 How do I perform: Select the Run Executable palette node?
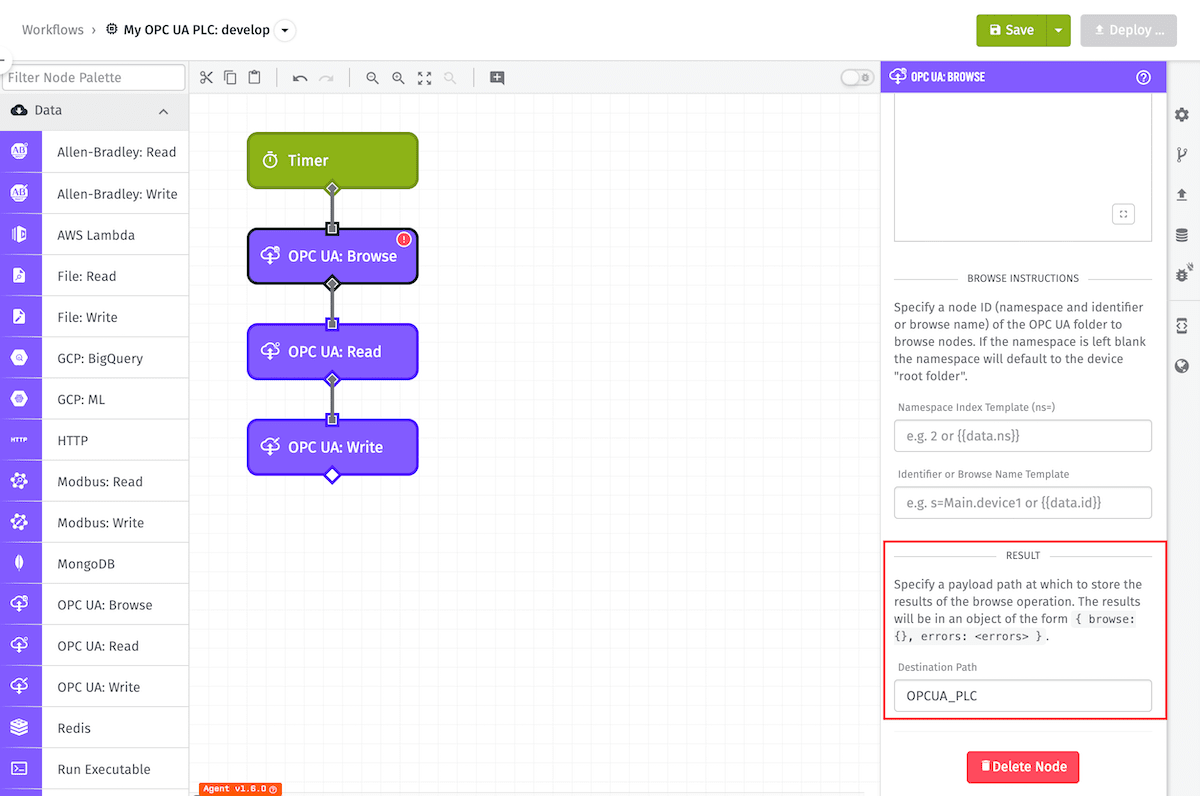pos(94,769)
